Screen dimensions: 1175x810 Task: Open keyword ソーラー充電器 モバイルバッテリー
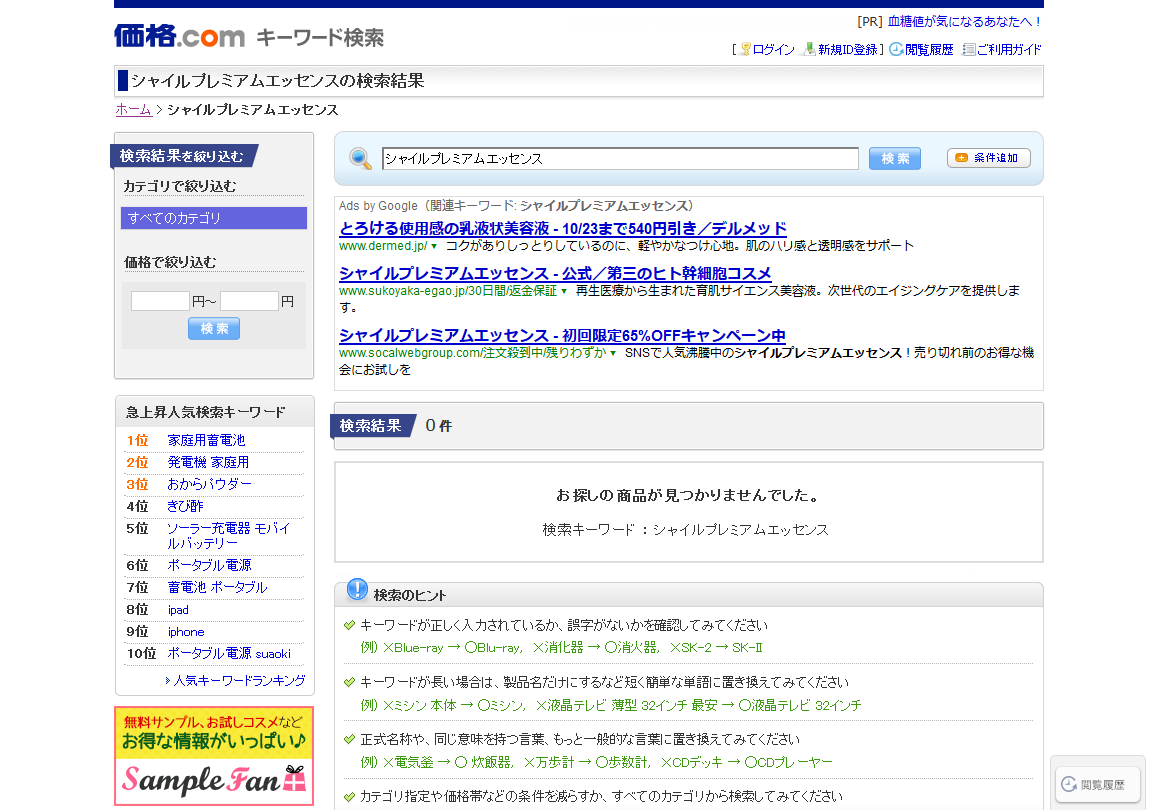(x=229, y=536)
